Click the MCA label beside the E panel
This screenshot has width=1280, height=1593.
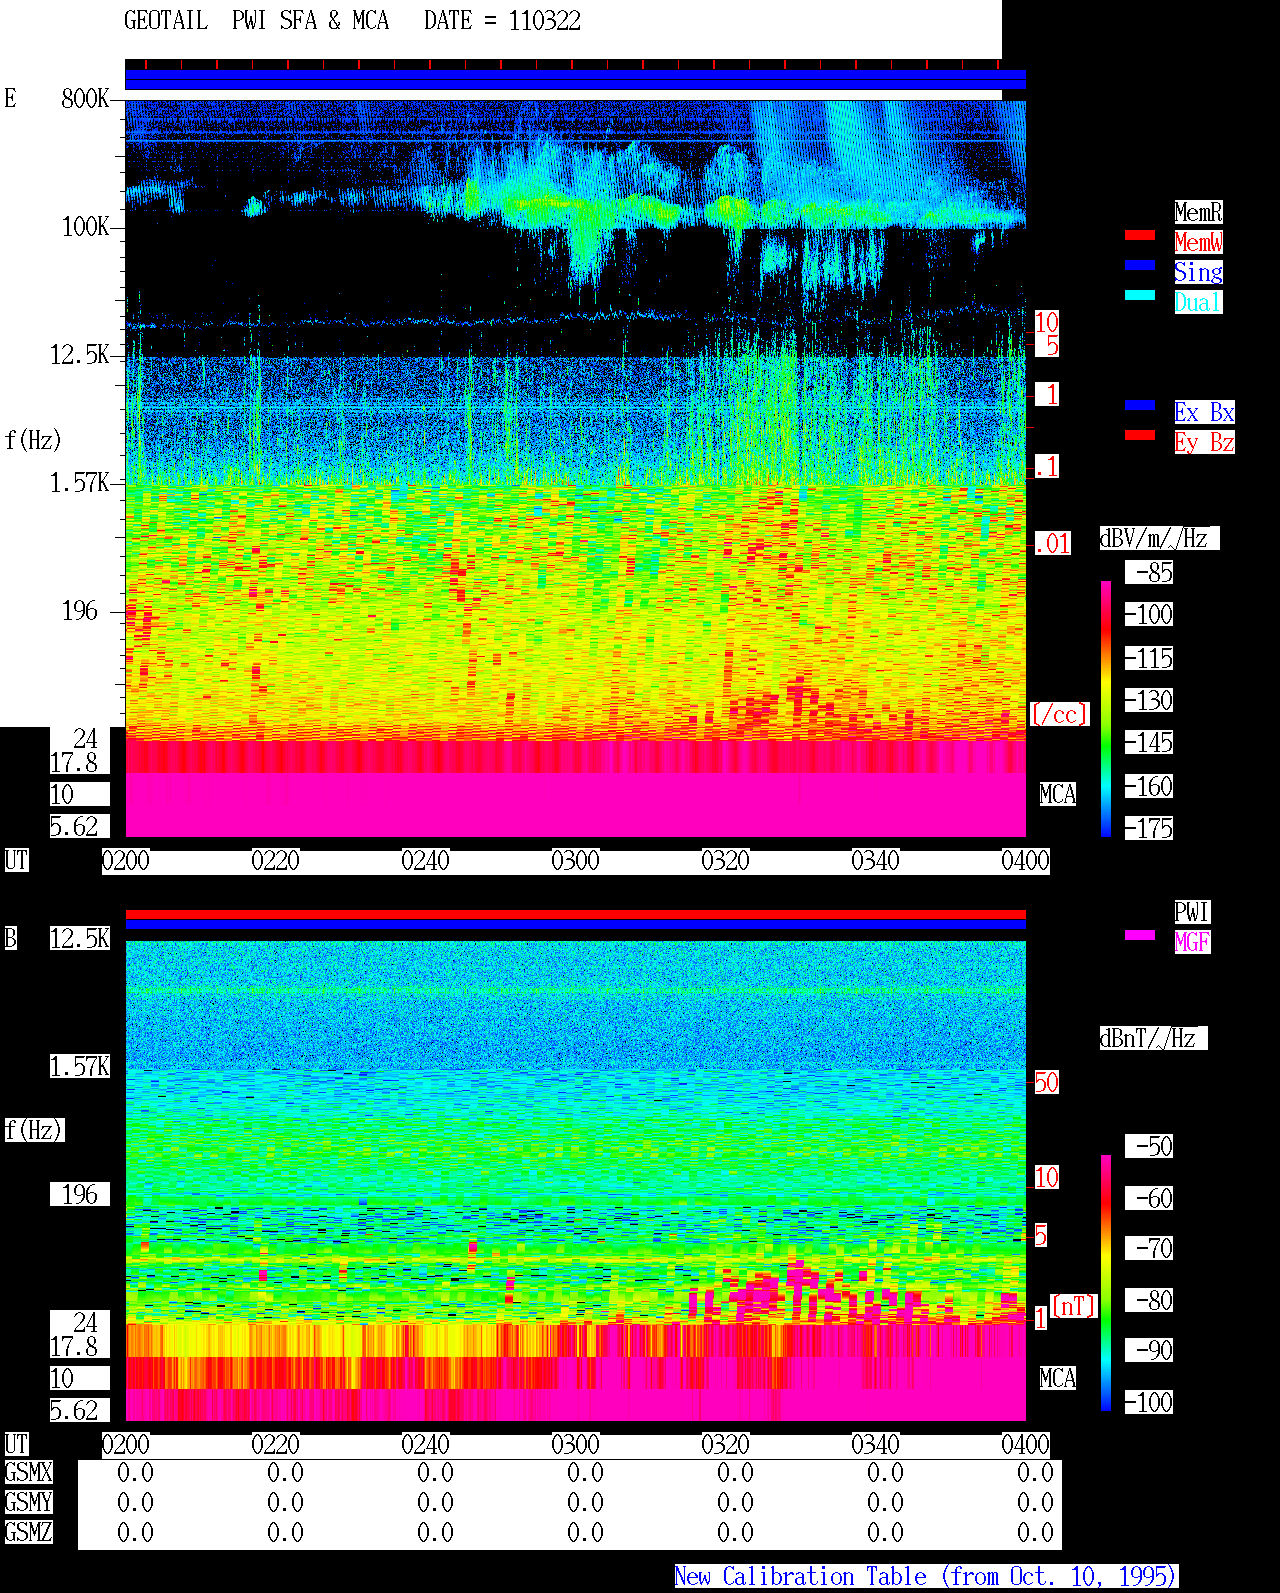[x=1058, y=794]
